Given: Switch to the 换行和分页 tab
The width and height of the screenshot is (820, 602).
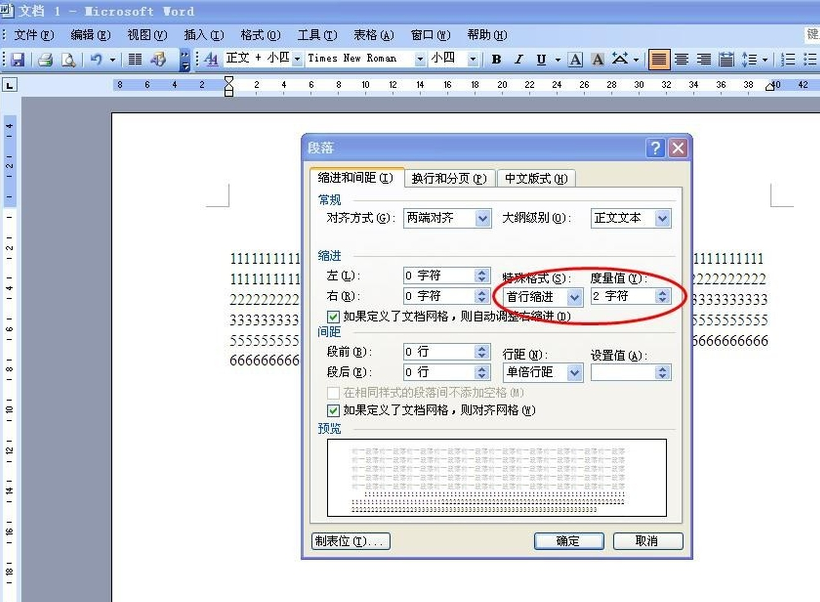Looking at the screenshot, I should click(450, 177).
